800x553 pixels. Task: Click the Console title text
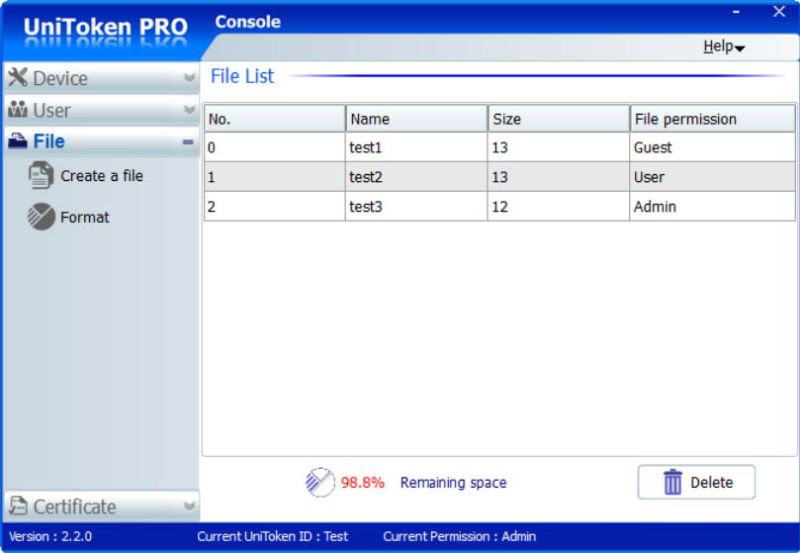tap(248, 22)
